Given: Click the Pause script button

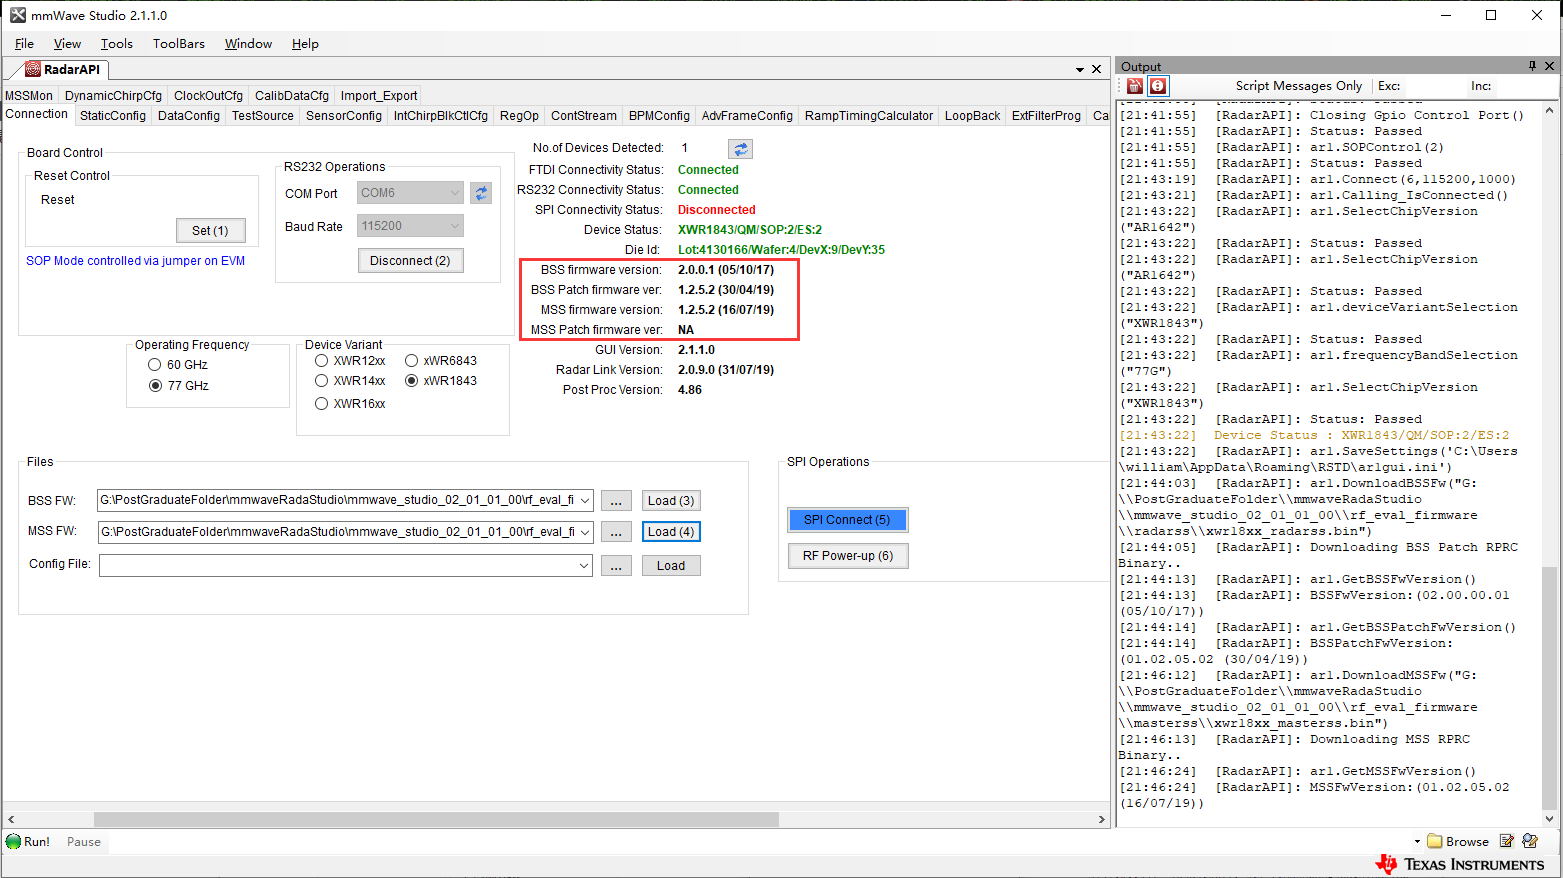Looking at the screenshot, I should point(84,842).
